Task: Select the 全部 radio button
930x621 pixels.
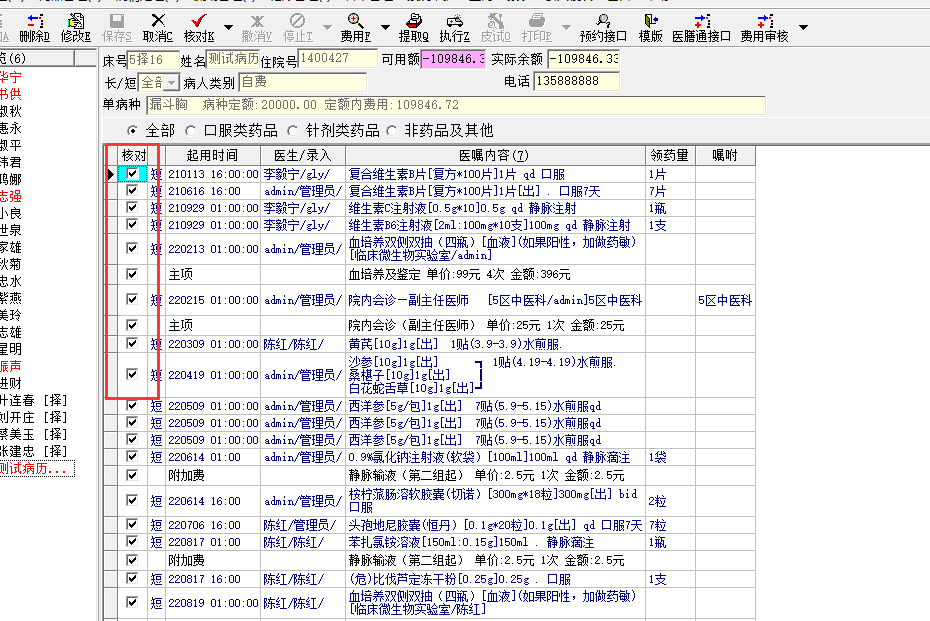Action: coord(132,130)
